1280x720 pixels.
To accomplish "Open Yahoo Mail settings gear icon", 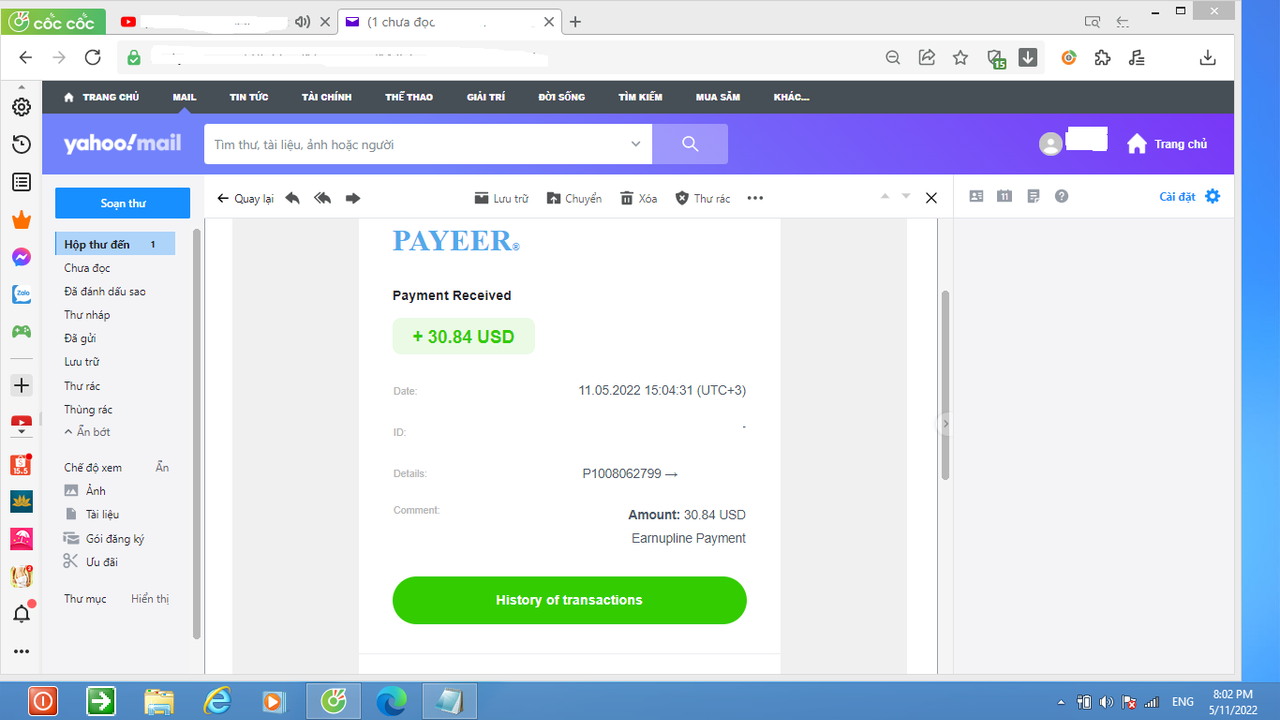I will (x=1213, y=196).
